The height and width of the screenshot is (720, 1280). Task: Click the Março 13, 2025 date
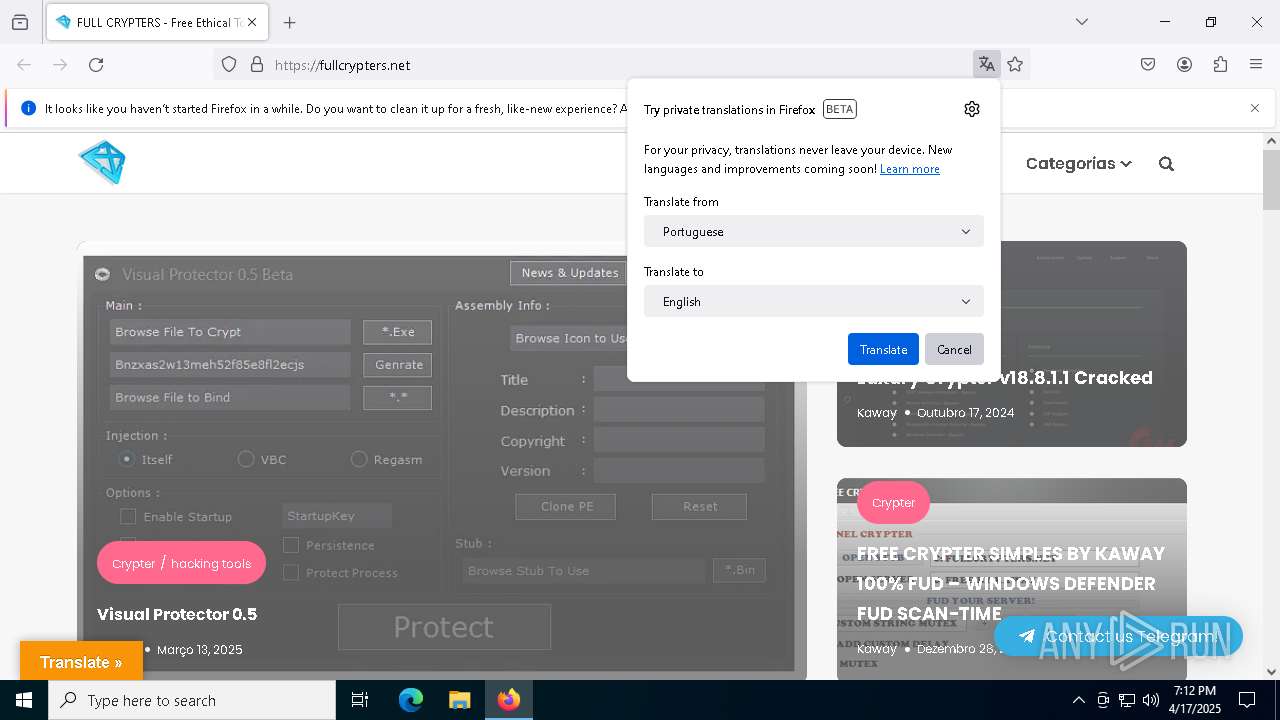[199, 650]
